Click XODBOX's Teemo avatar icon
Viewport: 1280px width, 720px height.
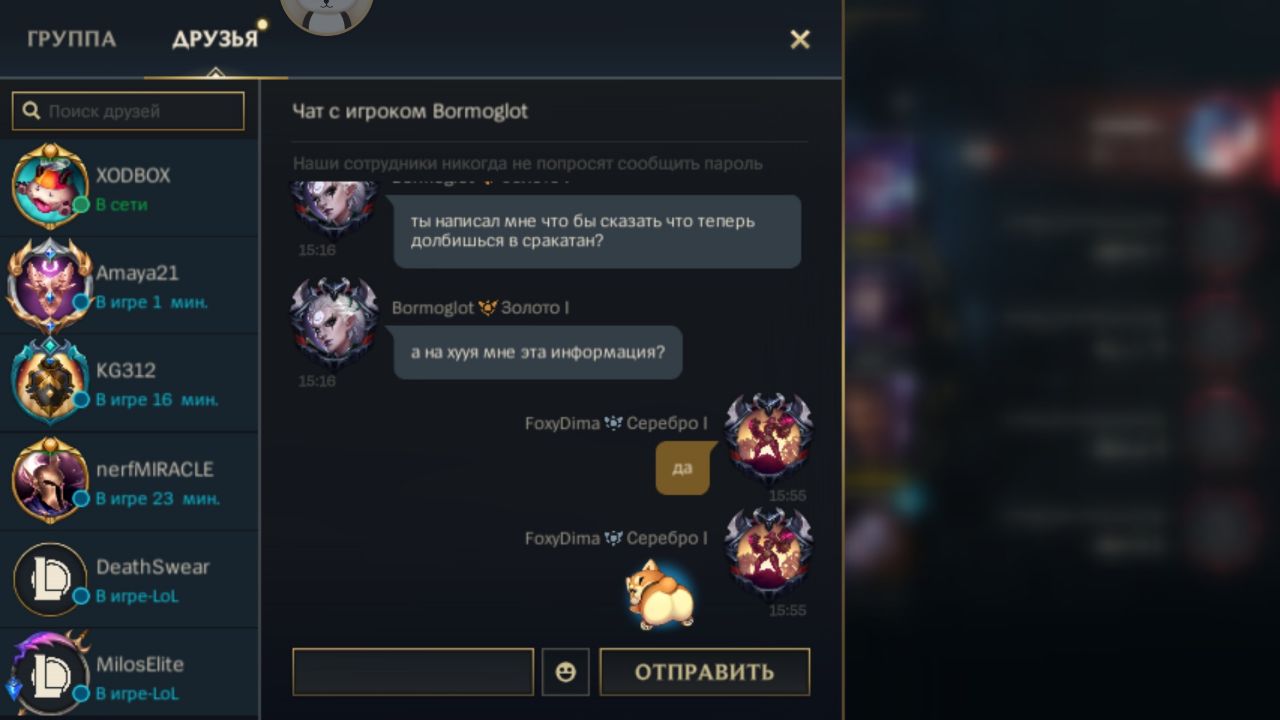tap(50, 187)
